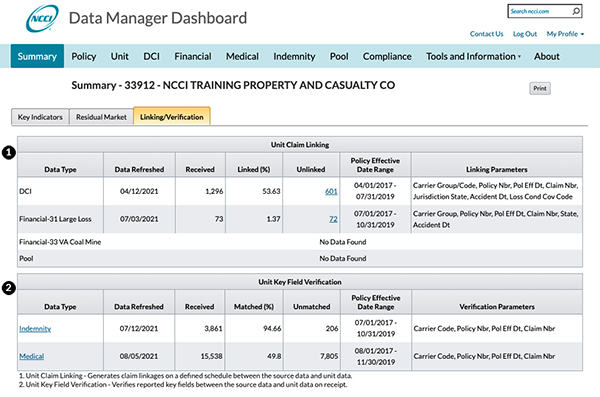Click the 3,861 received value
600x397 pixels.
pos(213,328)
